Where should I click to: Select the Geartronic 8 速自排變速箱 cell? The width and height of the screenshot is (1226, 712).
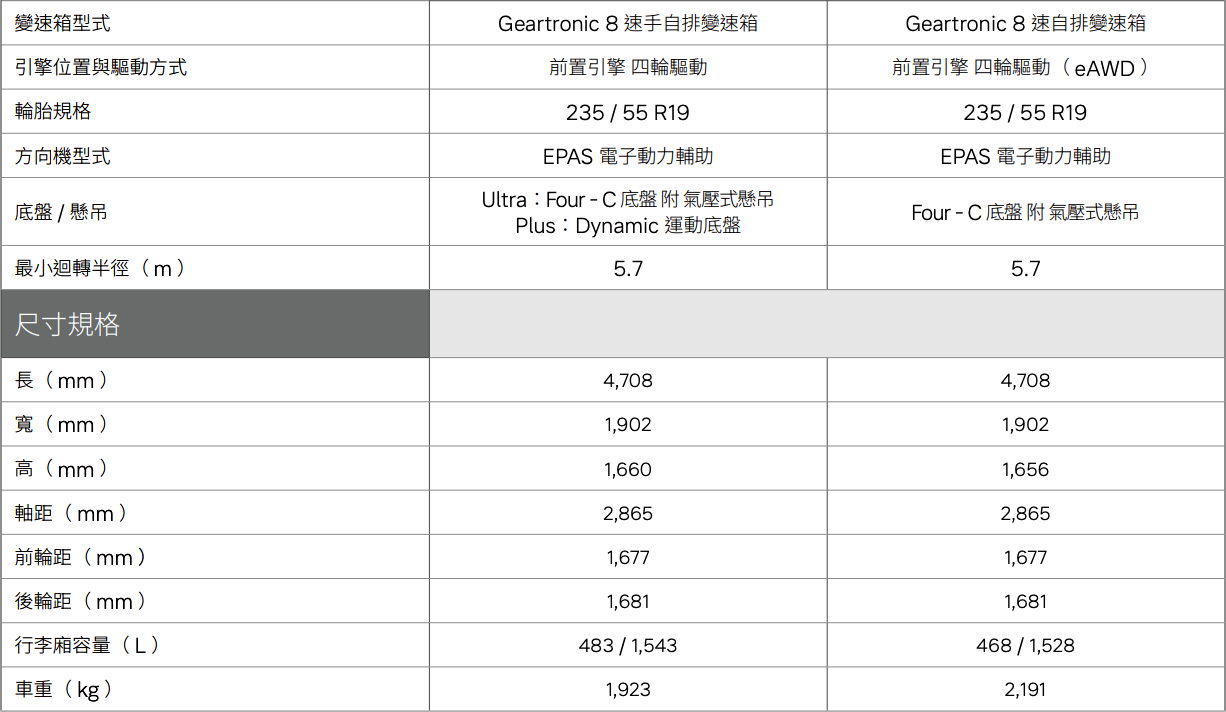[1025, 23]
